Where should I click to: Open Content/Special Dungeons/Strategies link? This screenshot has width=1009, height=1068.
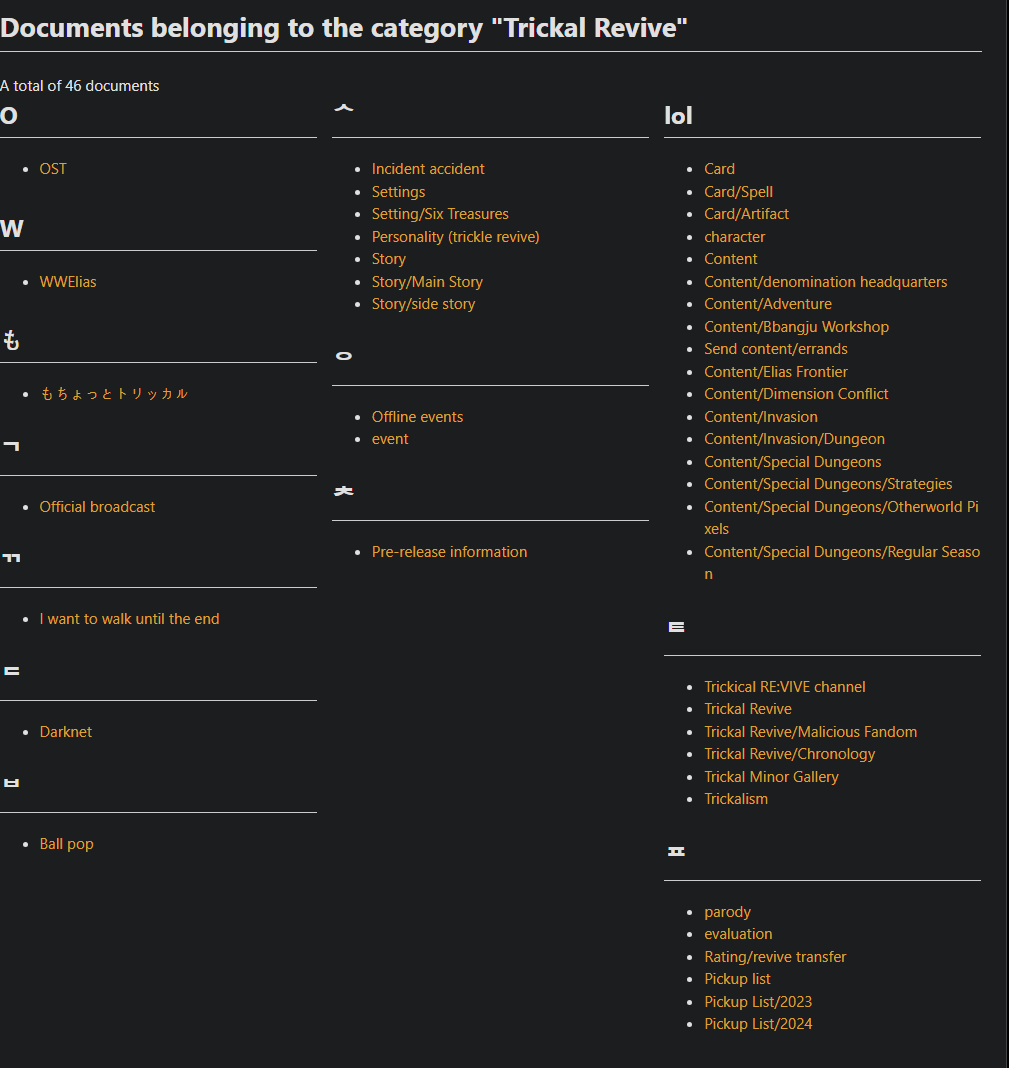828,484
